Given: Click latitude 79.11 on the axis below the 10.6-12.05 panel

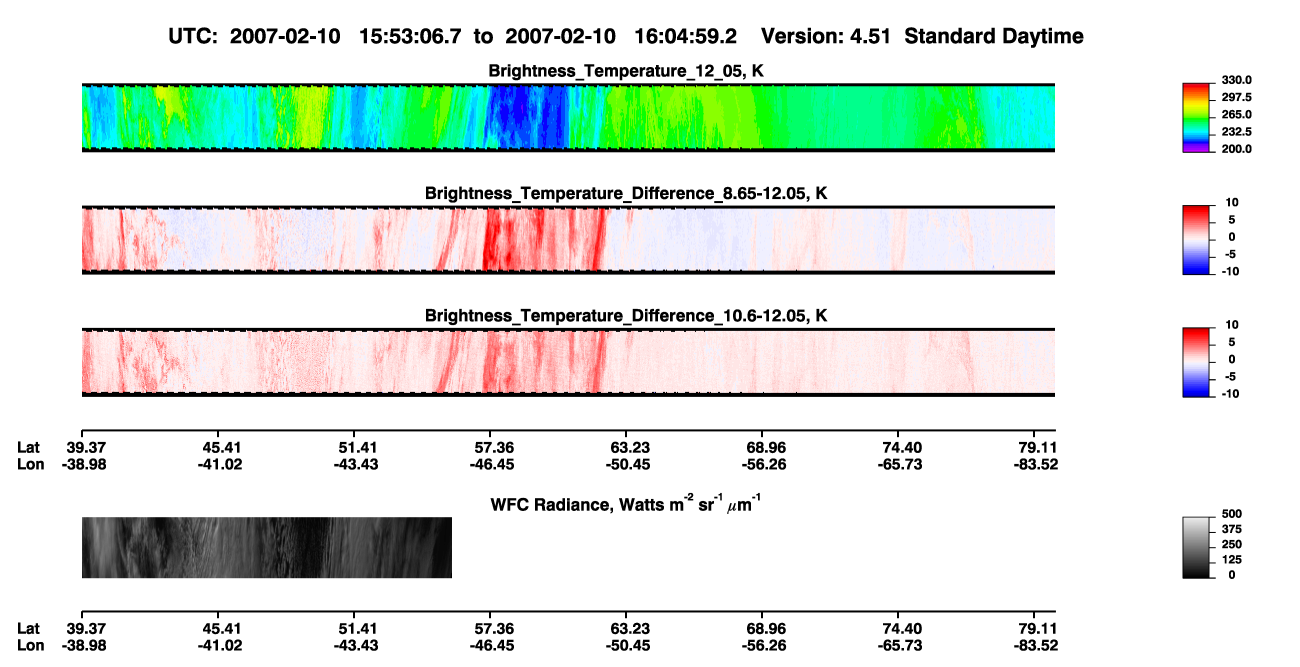Looking at the screenshot, I should (1039, 447).
